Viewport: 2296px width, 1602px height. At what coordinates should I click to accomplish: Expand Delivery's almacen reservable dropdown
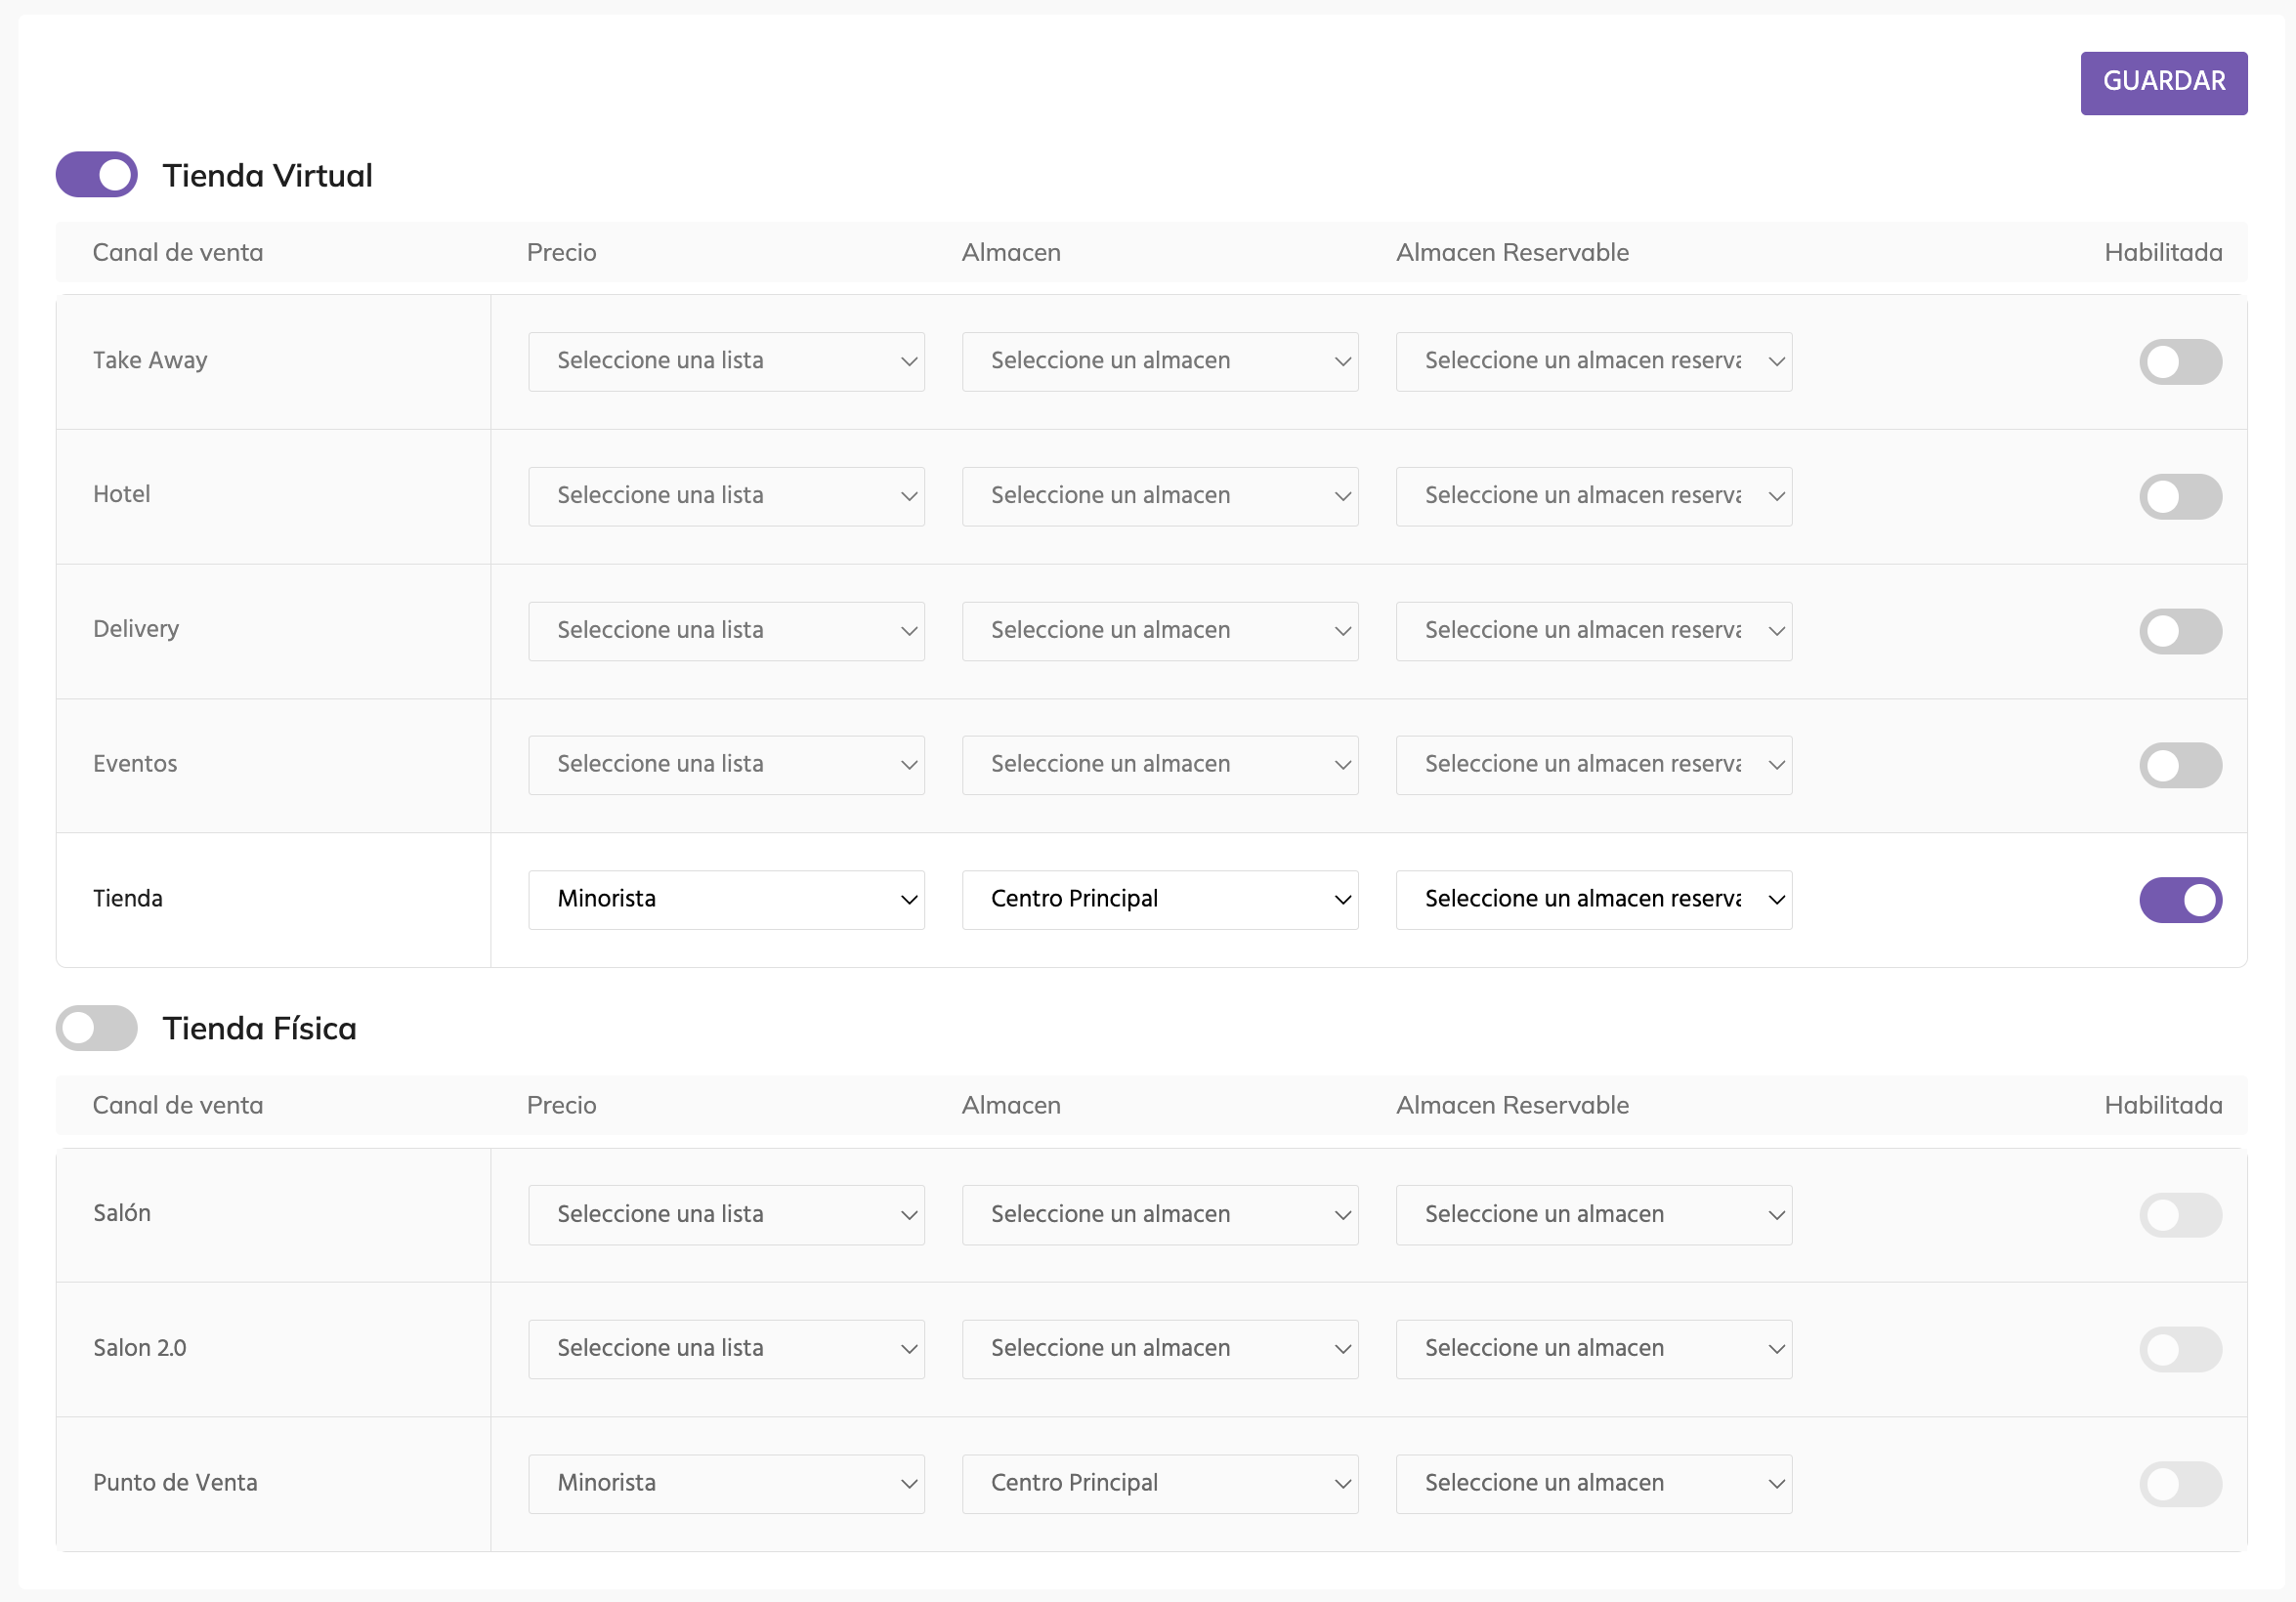[1593, 631]
